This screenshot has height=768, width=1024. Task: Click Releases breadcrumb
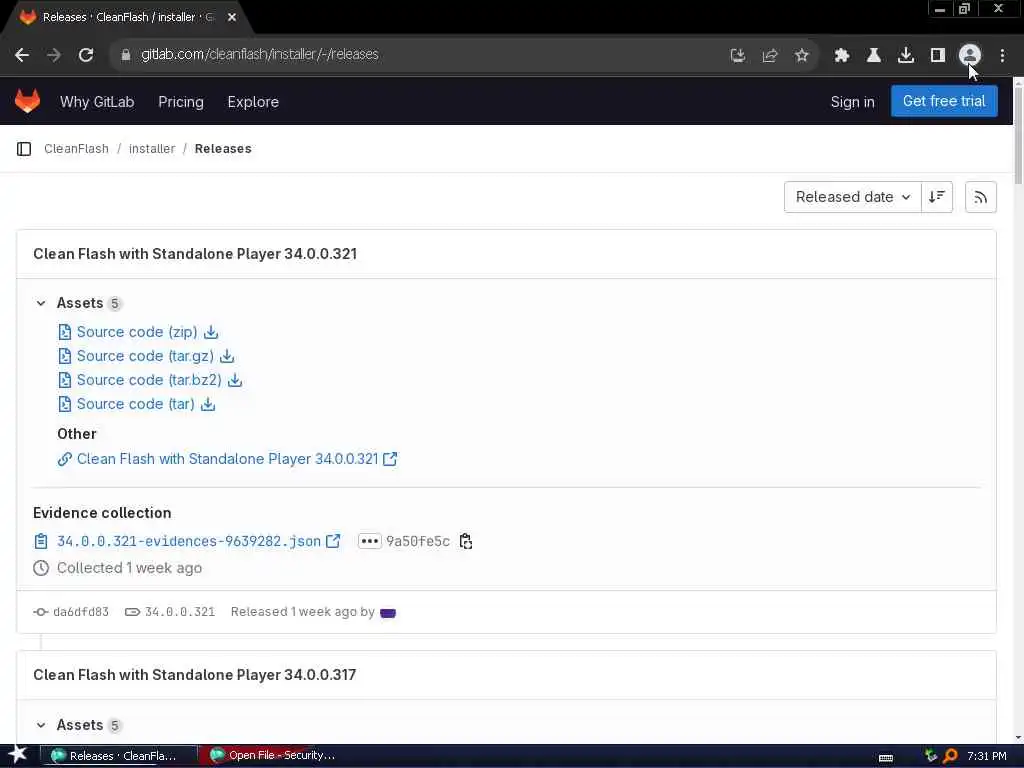click(223, 149)
